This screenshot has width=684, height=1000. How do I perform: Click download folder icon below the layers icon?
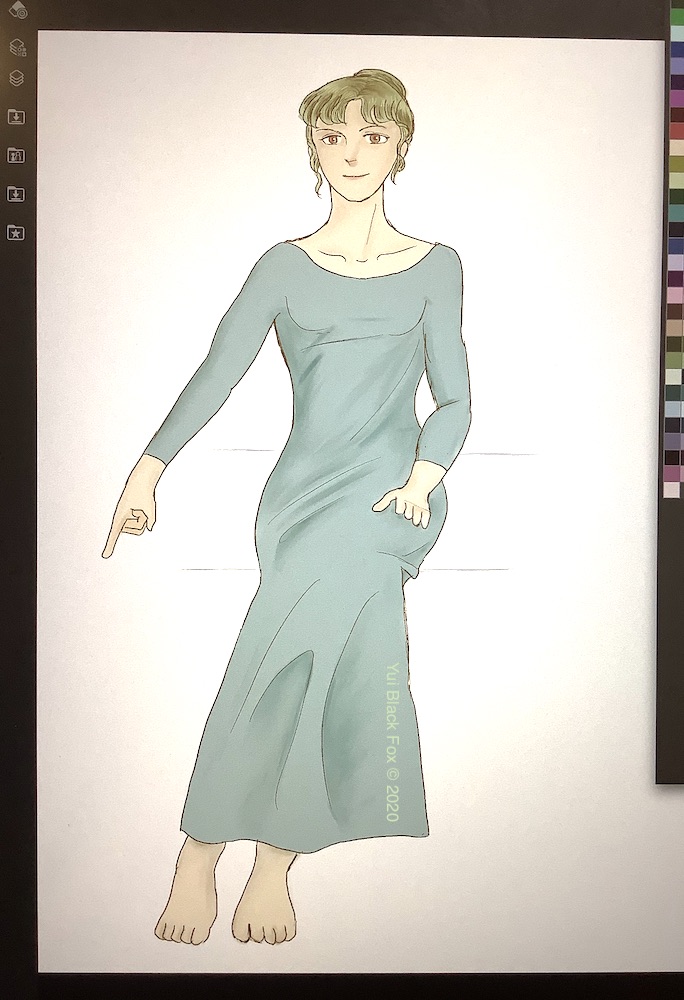[16, 117]
